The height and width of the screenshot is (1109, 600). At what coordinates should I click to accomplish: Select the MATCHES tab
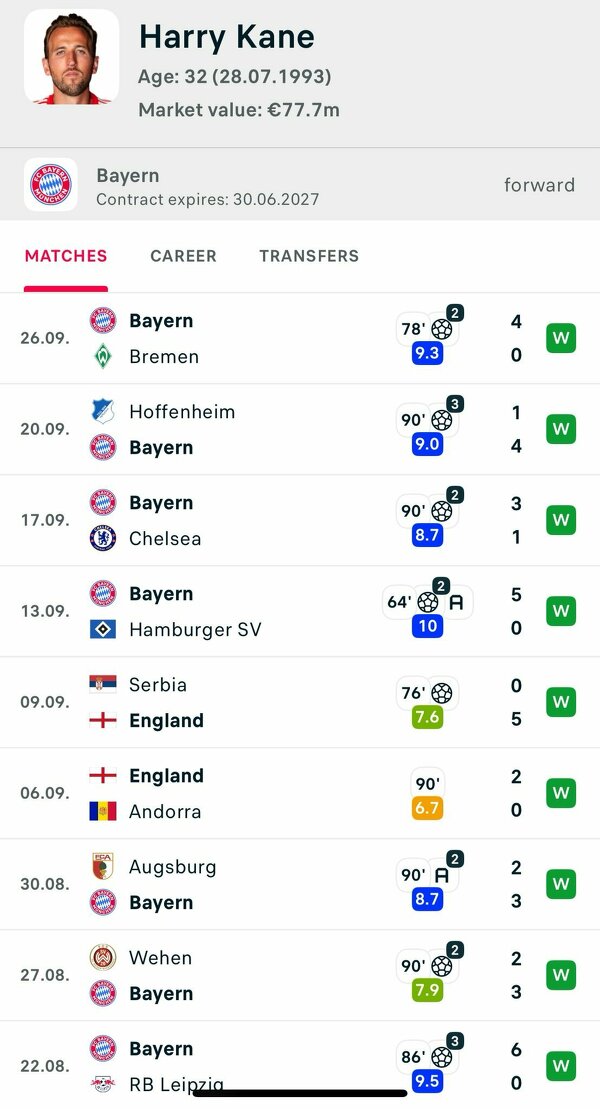(x=66, y=256)
